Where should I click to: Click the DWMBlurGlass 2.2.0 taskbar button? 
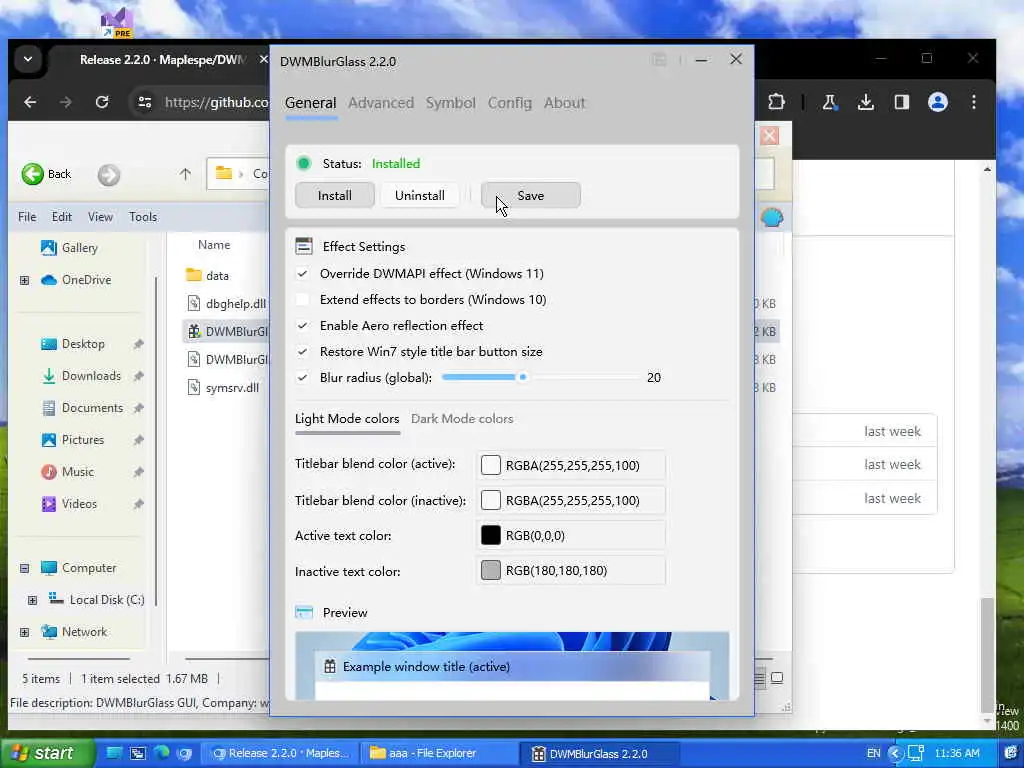coord(601,753)
